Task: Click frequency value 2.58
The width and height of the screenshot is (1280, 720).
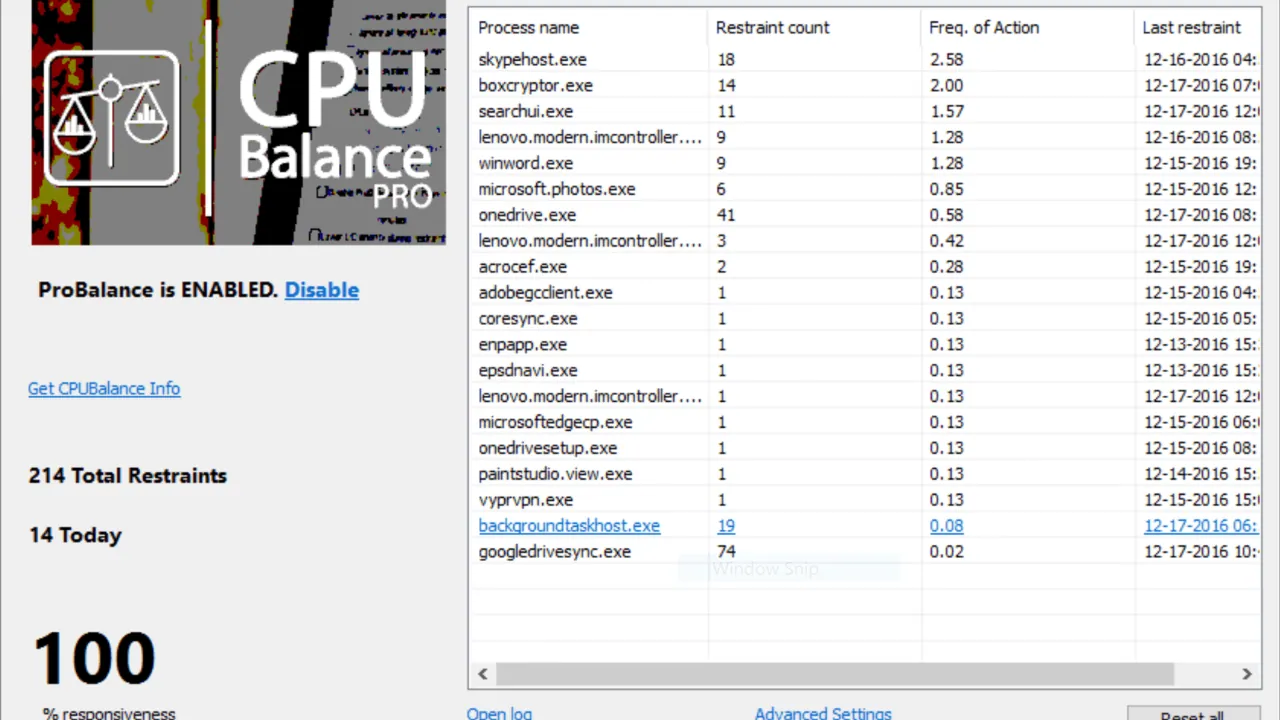Action: (x=946, y=60)
